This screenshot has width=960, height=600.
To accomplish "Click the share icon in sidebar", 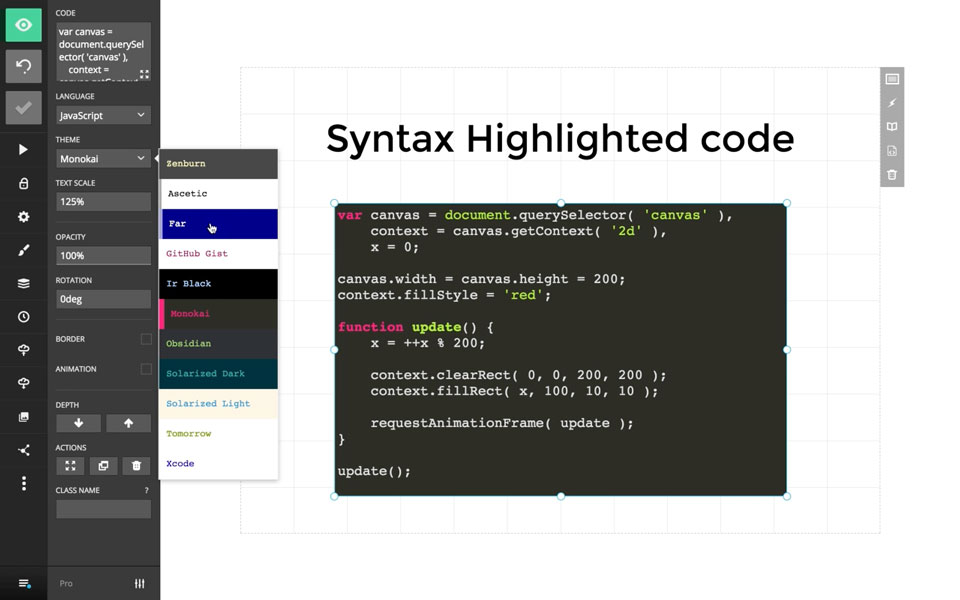I will tap(23, 450).
